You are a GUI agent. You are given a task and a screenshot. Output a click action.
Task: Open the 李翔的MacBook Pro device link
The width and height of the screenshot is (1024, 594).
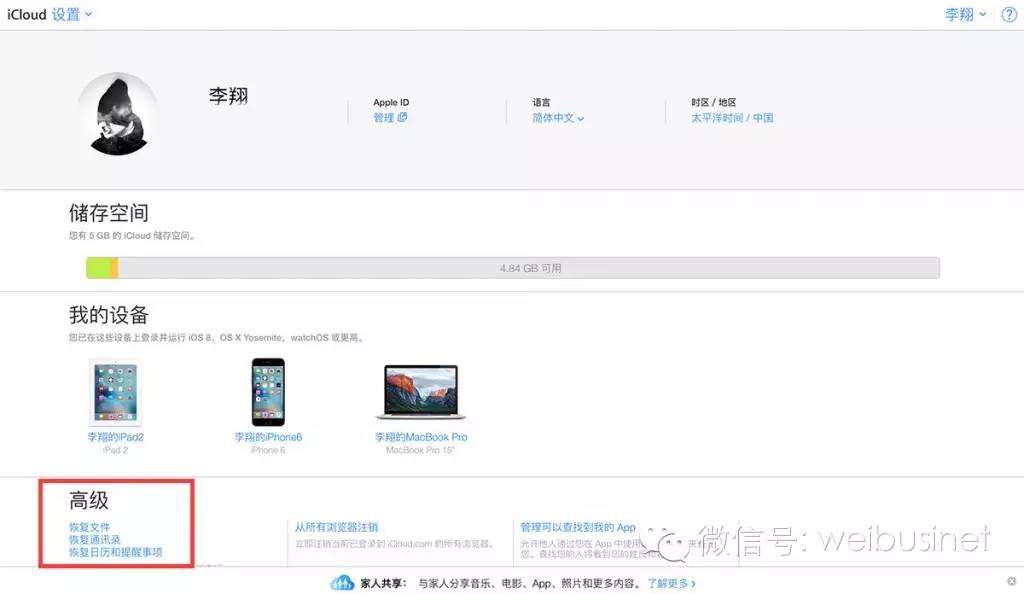point(421,437)
